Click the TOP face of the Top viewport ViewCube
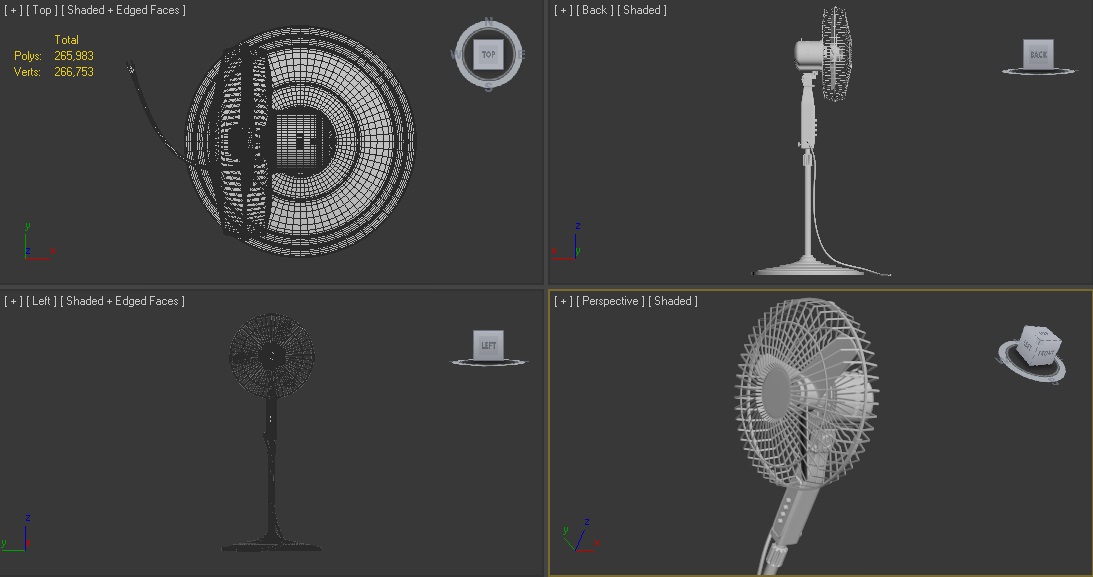This screenshot has height=577, width=1093. point(487,54)
